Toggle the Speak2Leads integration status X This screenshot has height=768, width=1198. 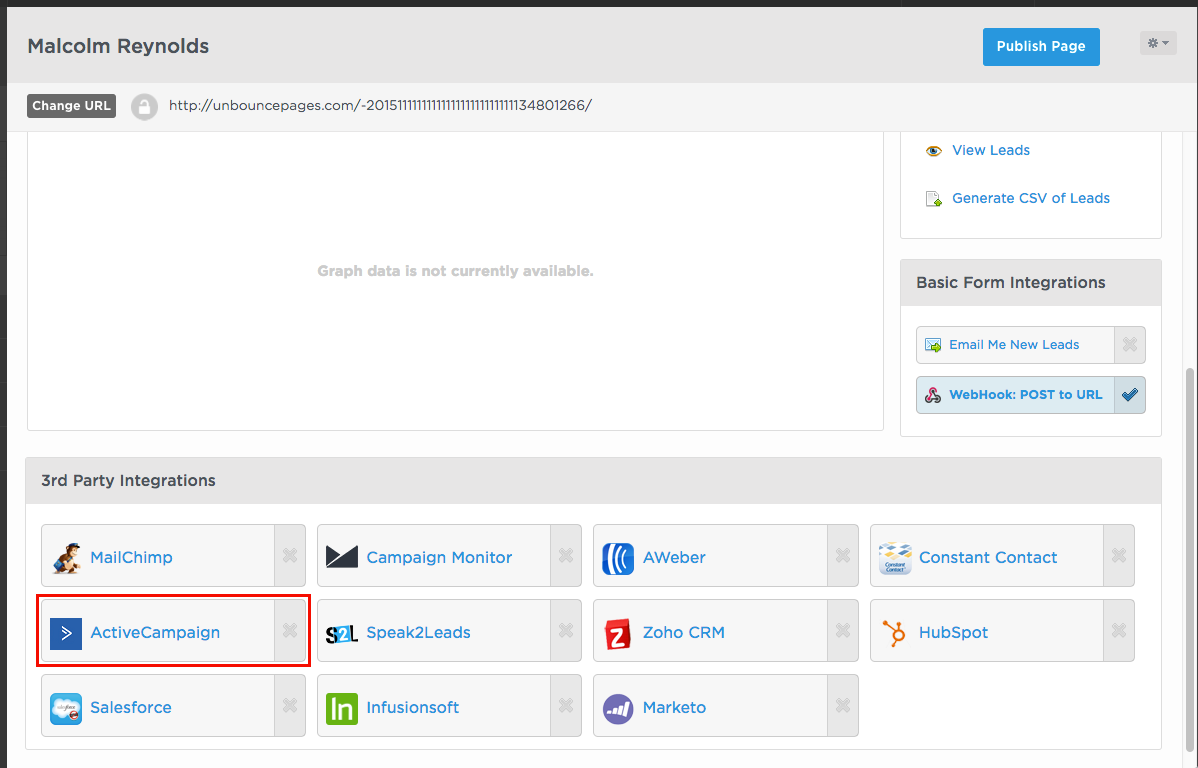coord(565,630)
